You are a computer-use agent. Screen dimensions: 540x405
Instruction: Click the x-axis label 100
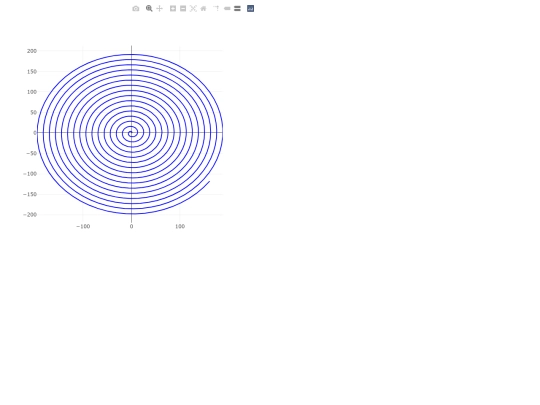point(180,226)
